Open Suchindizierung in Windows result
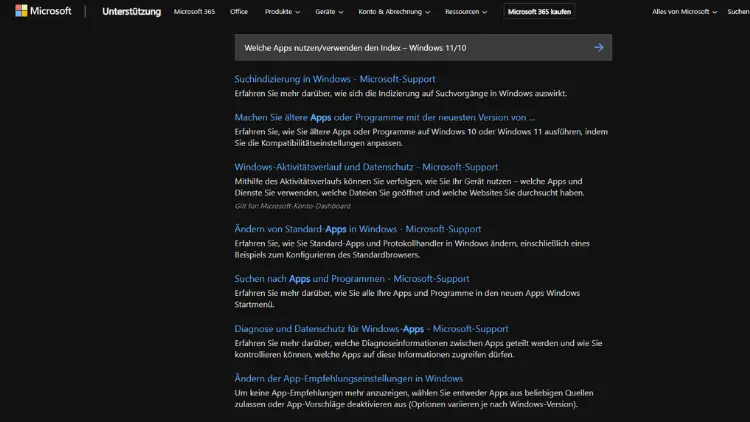 pos(335,79)
